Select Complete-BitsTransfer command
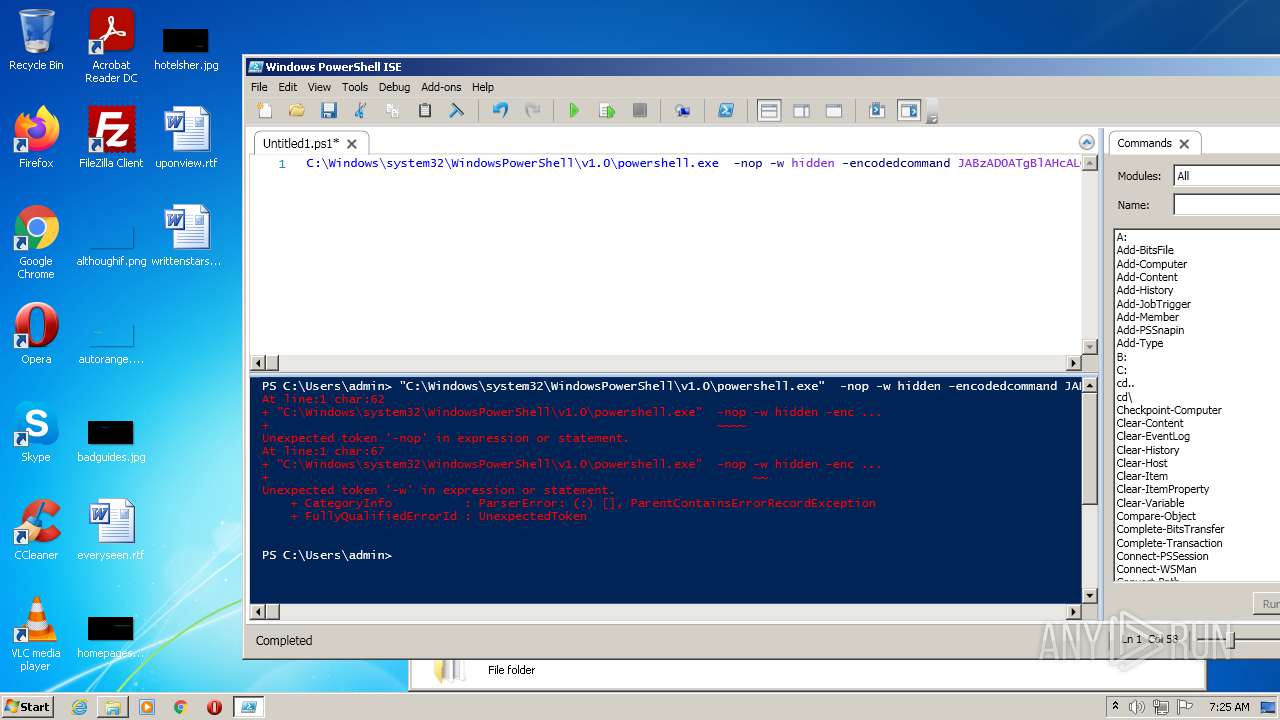Viewport: 1280px width, 720px height. coord(1170,529)
